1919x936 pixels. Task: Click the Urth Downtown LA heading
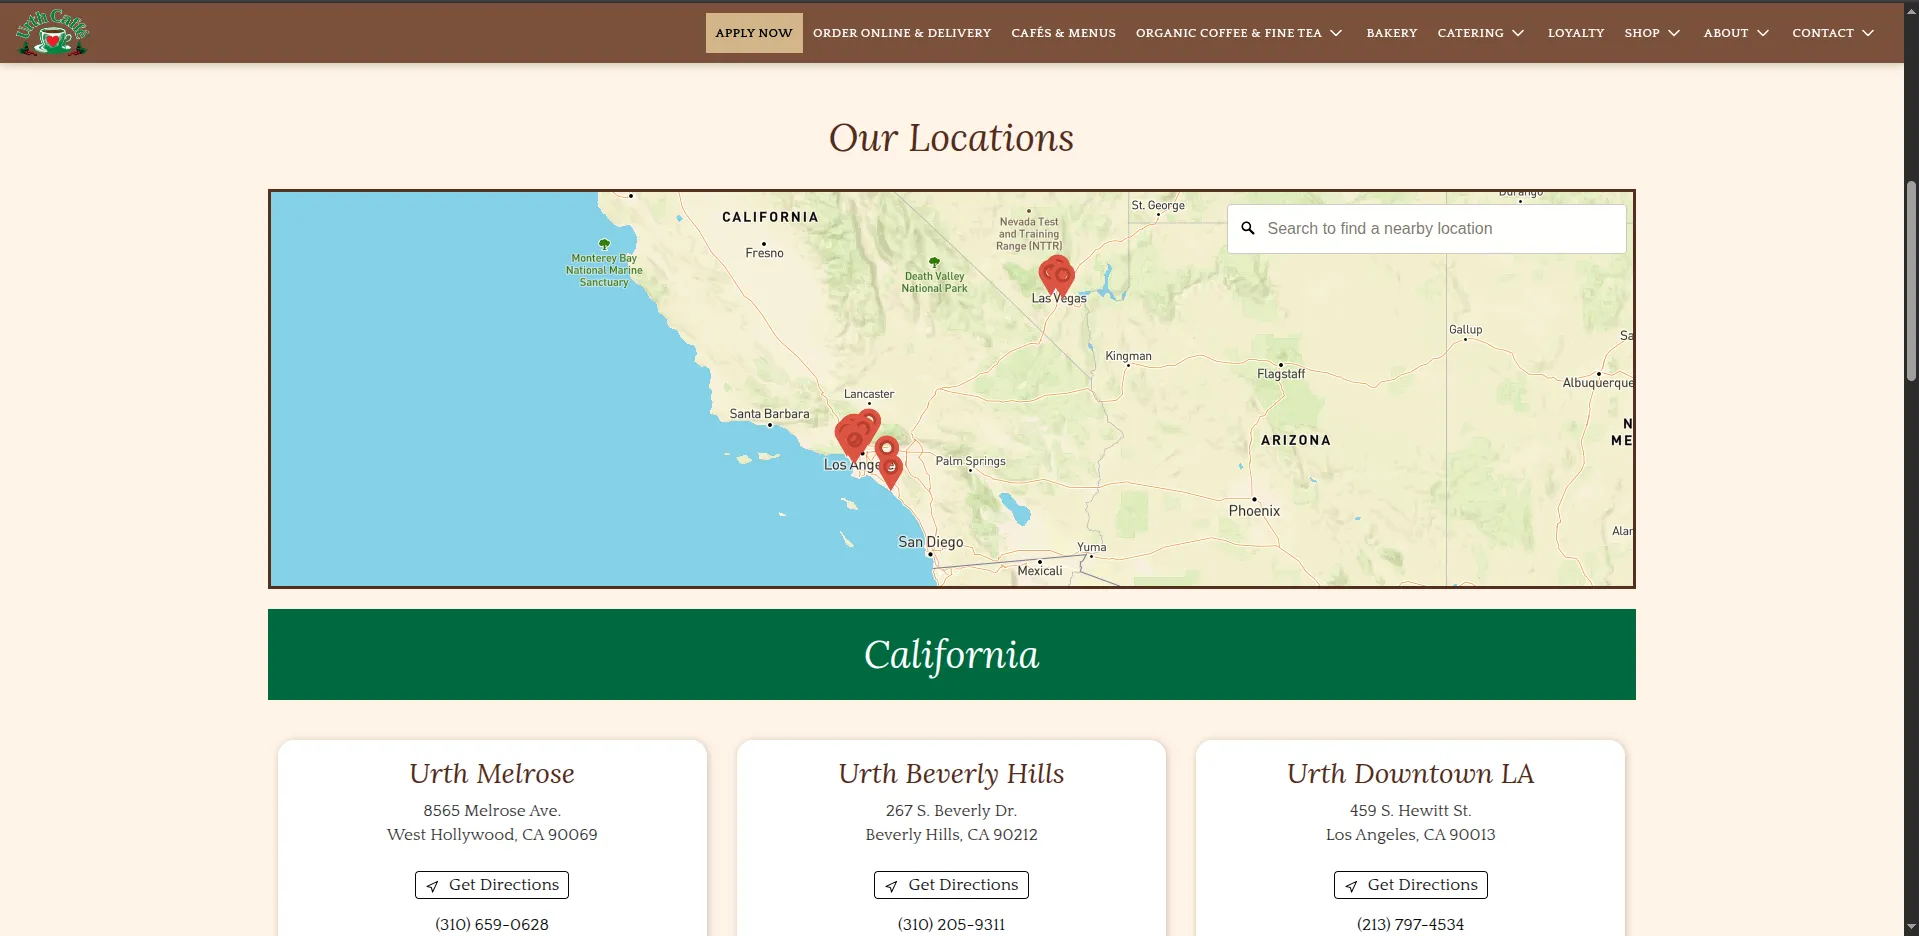[1411, 774]
